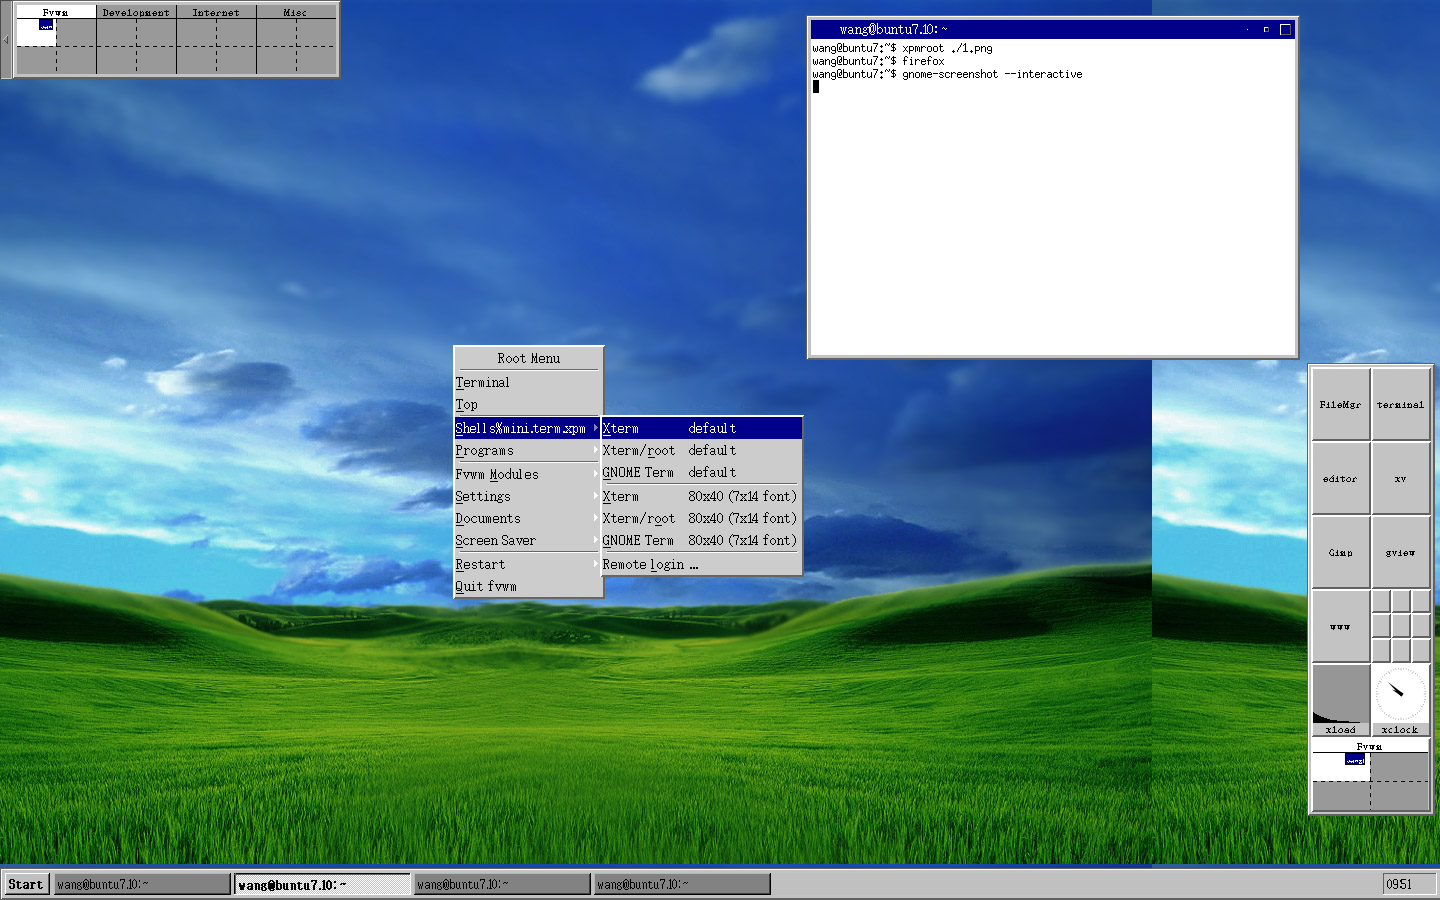Screen dimensions: 1440x900
Task: Select highlighted Xterm default entry
Action: [701, 428]
